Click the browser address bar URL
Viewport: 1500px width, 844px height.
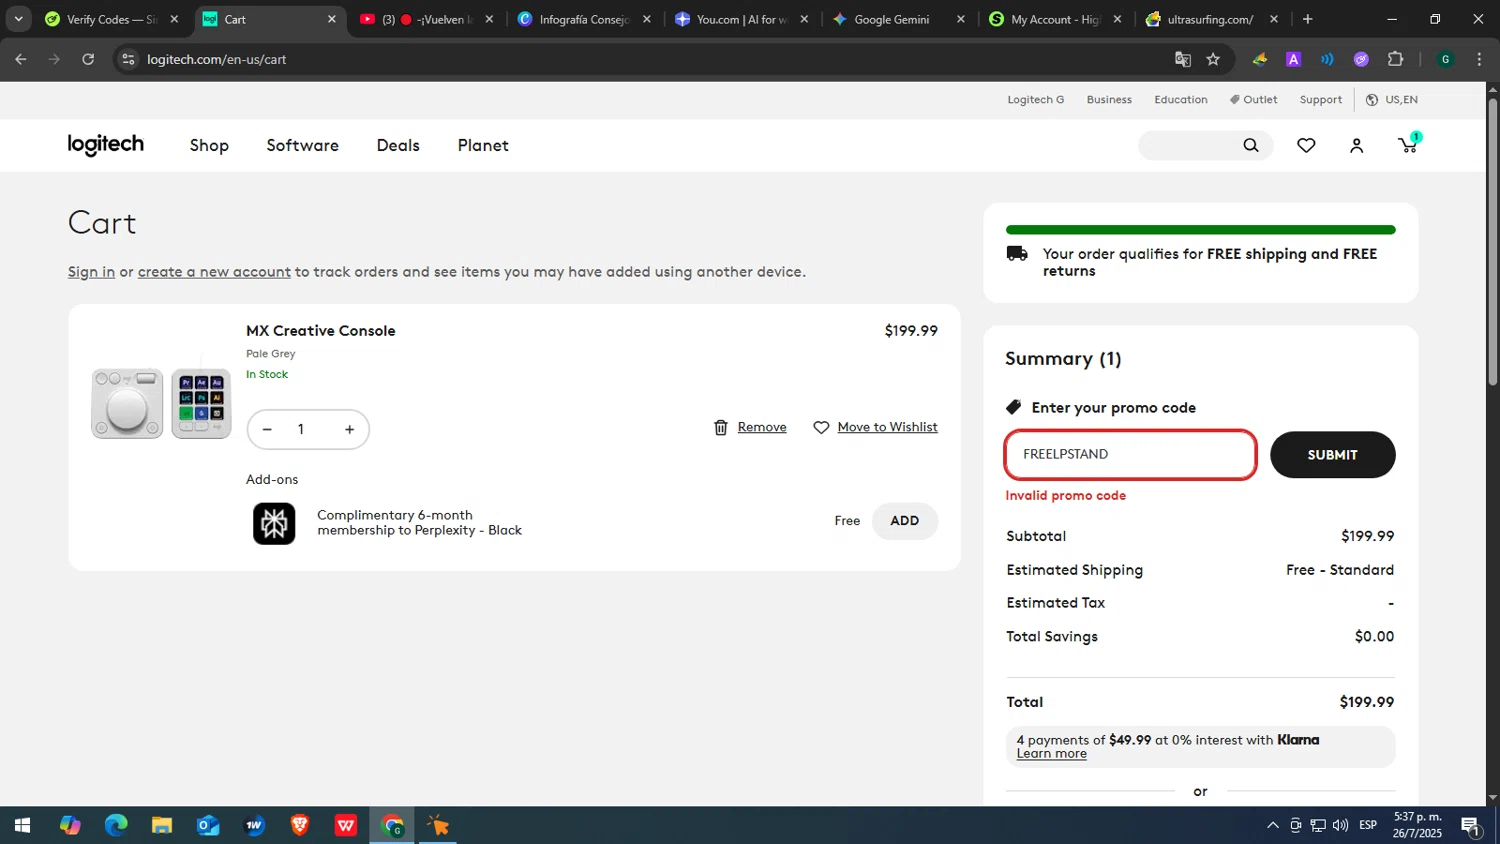pyautogui.click(x=217, y=59)
